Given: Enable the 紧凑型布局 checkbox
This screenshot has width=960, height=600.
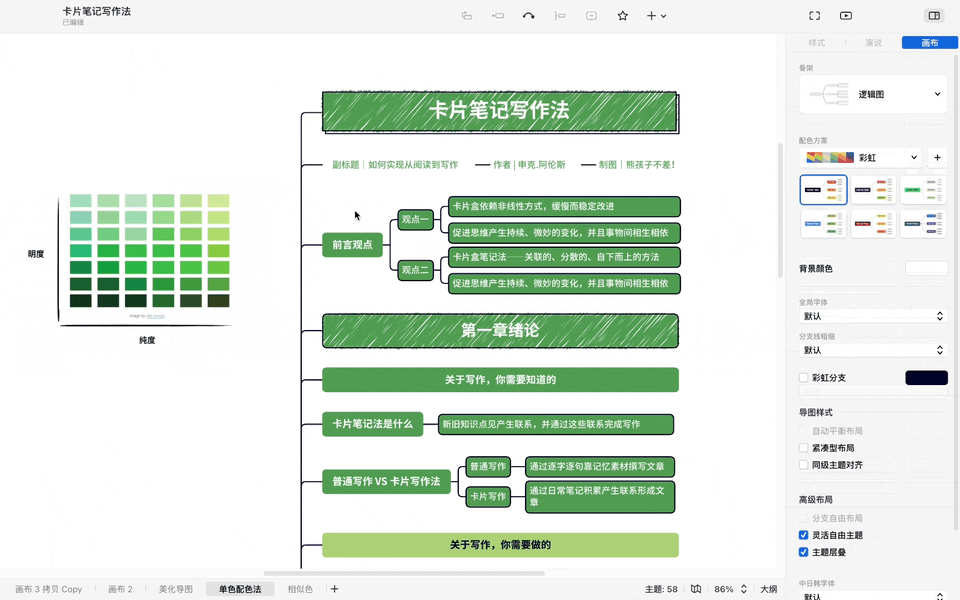Looking at the screenshot, I should point(803,447).
